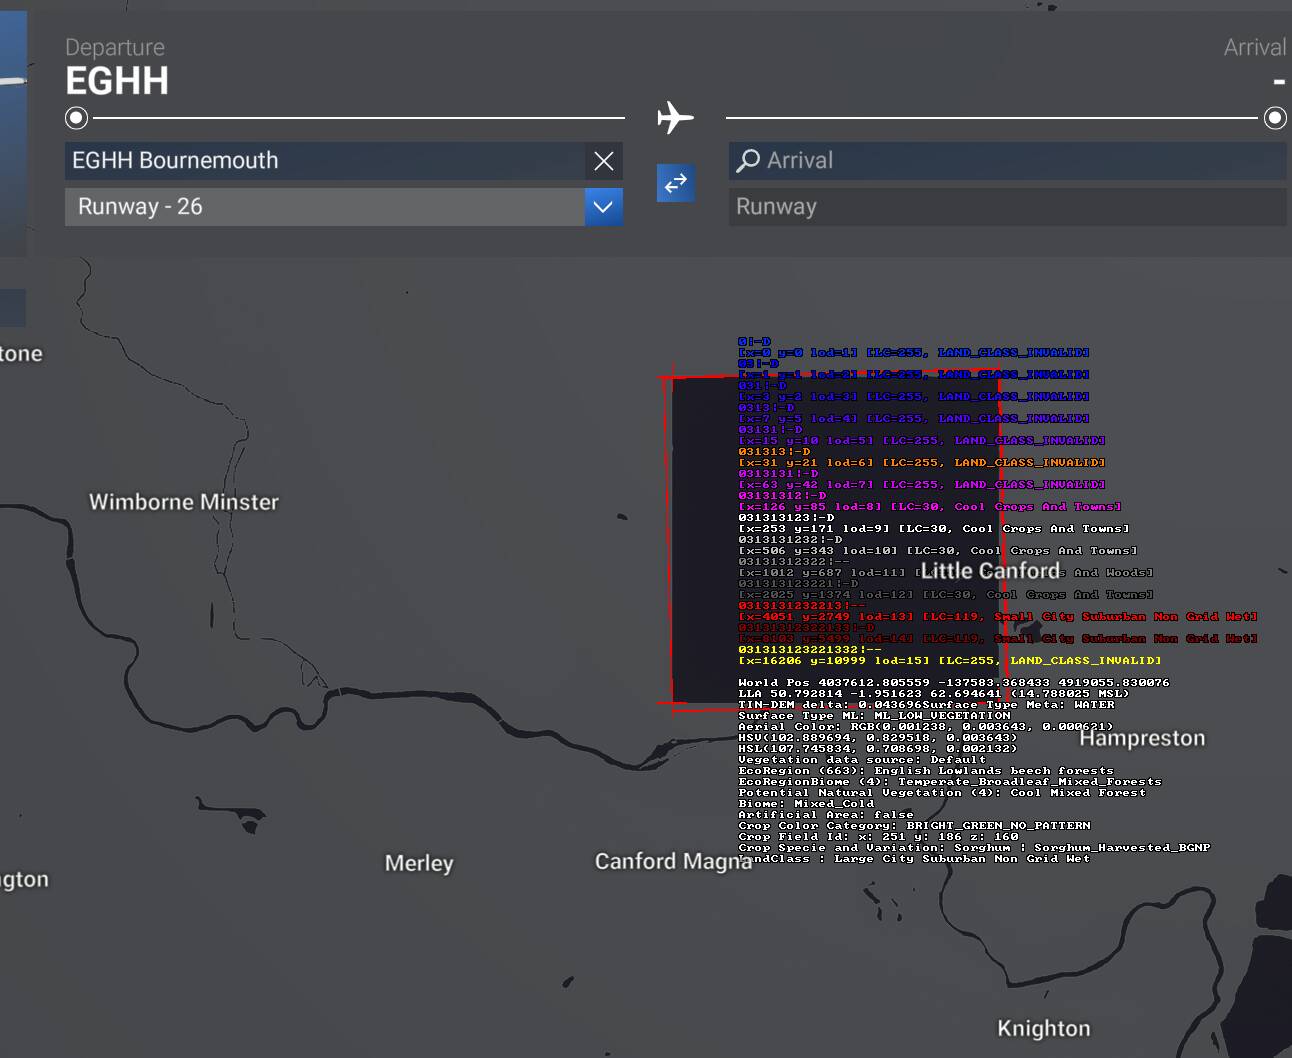Screen dimensions: 1292x1058
Task: Choose the Merley map label
Action: [x=419, y=863]
